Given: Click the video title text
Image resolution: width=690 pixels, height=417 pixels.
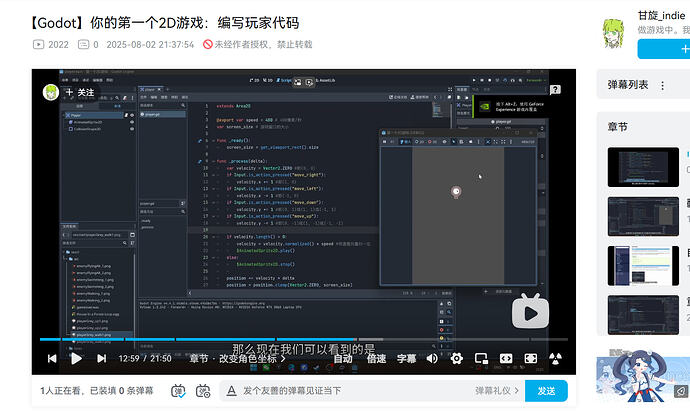Looking at the screenshot, I should click(x=164, y=23).
